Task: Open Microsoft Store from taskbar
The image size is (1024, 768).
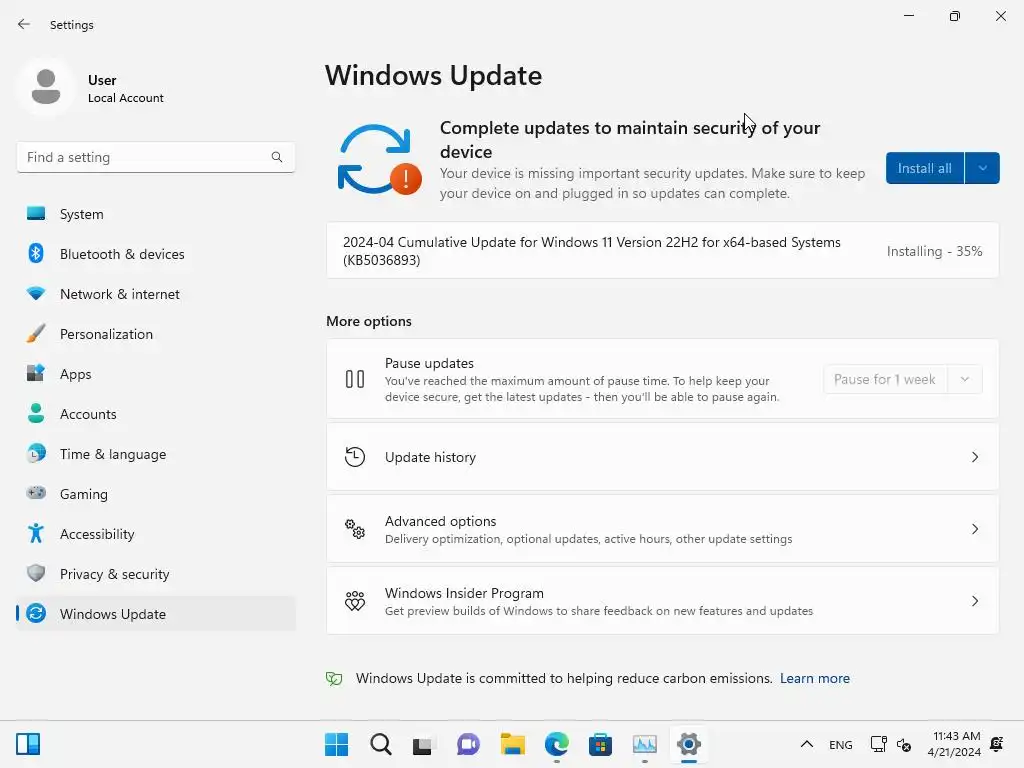Action: (600, 744)
